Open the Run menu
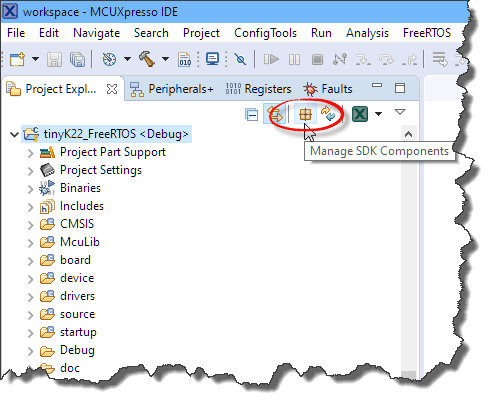 pyautogui.click(x=321, y=33)
